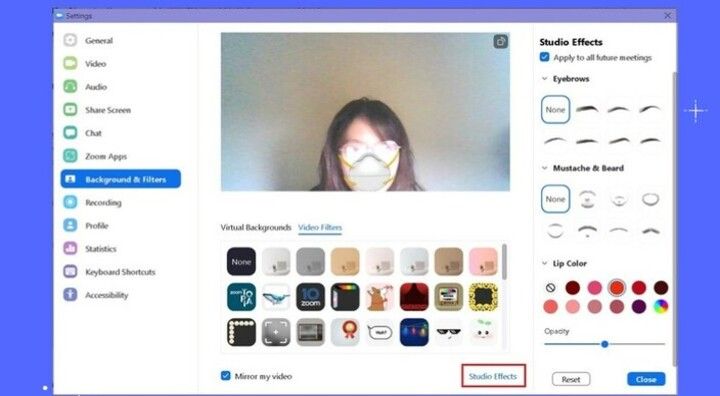The image size is (720, 396).
Task: Choose the thin mustache style
Action: point(619,230)
